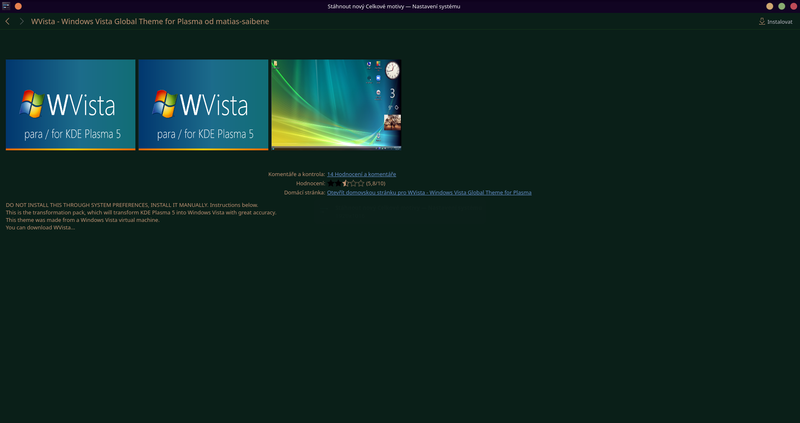Open the window menu icon in title bar

pos(5,6)
